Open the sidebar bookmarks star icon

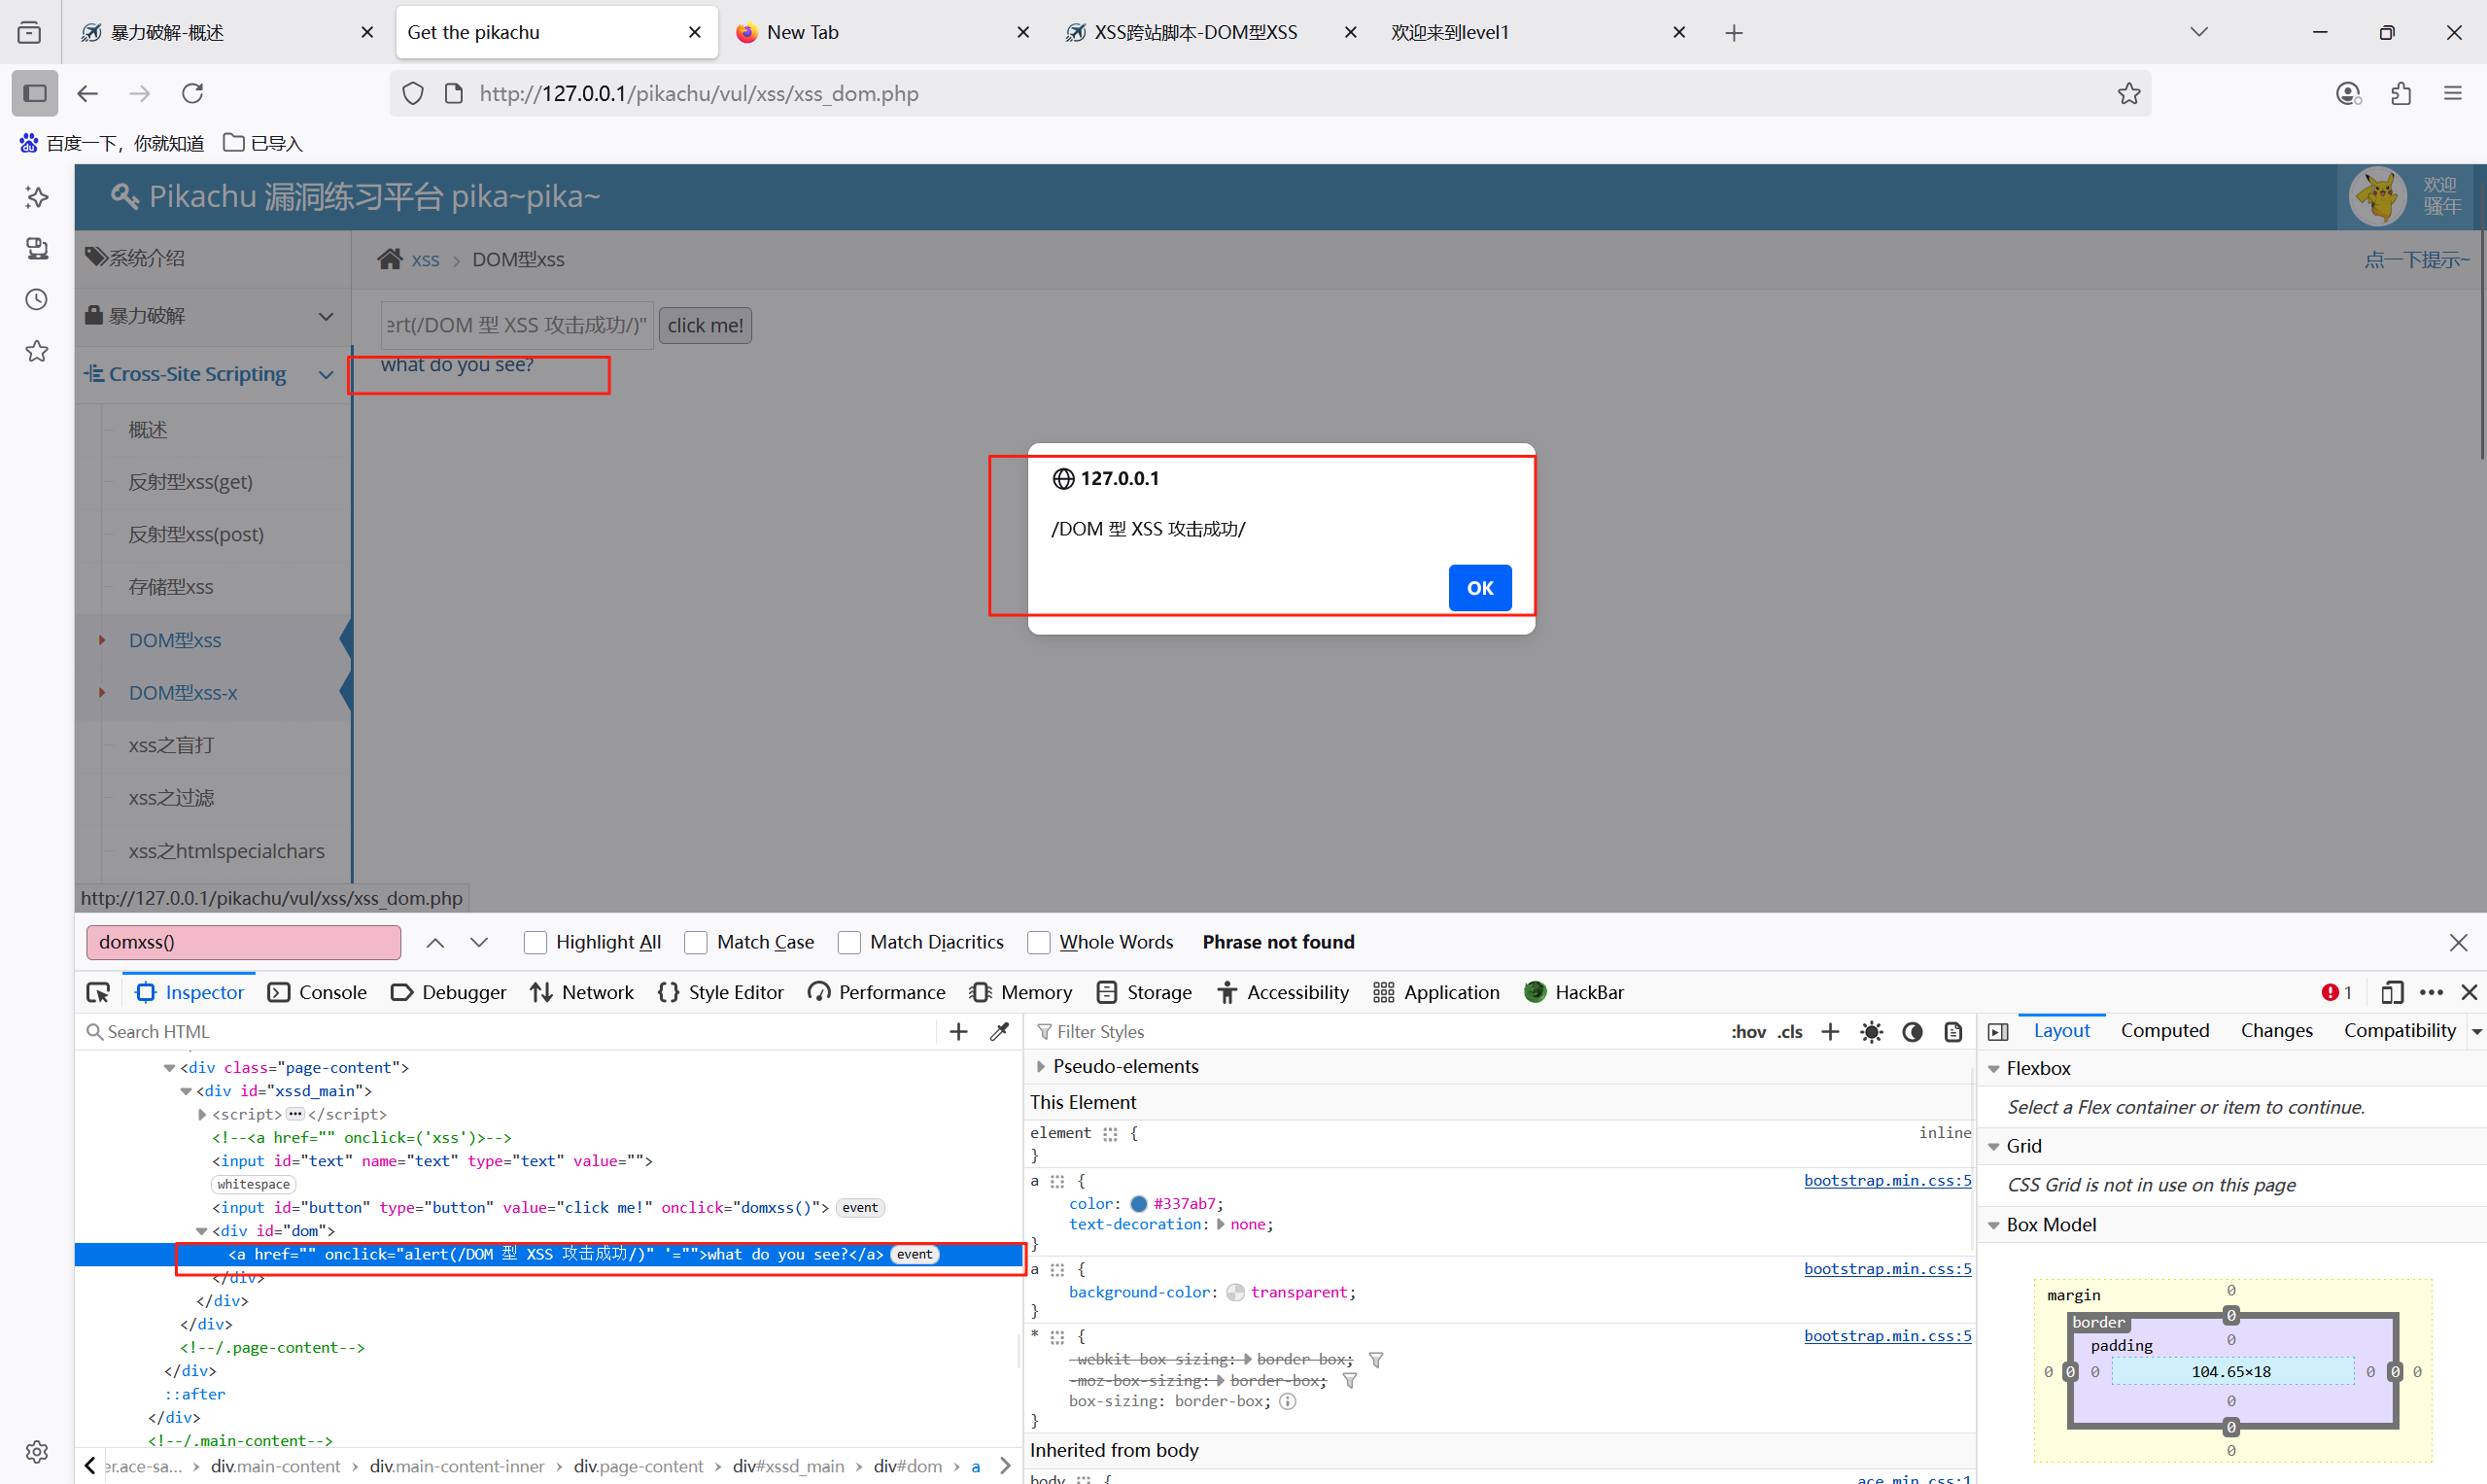[37, 351]
